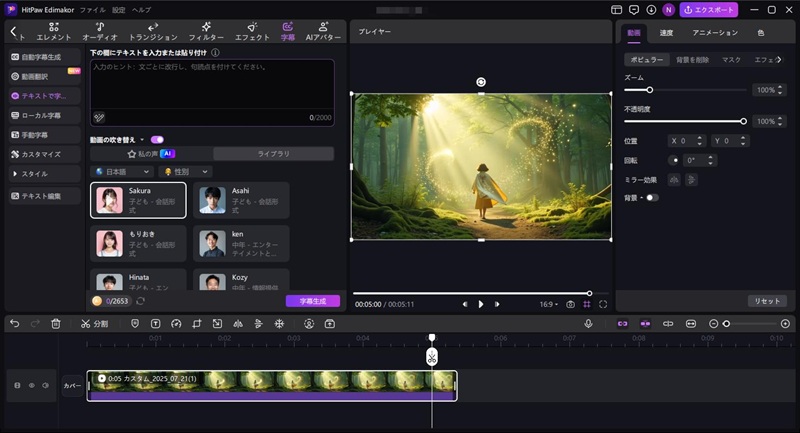800x433 pixels.
Task: Delete the selected clip with trash icon
Action: 56,324
